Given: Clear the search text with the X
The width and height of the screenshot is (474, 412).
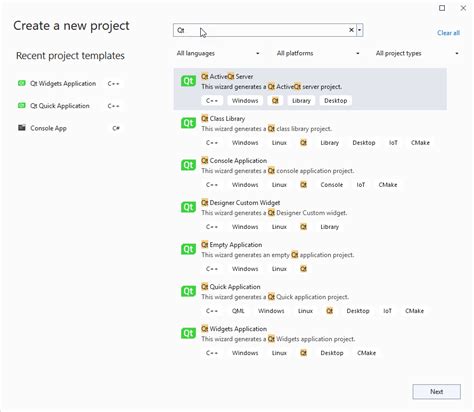Looking at the screenshot, I should pos(351,30).
